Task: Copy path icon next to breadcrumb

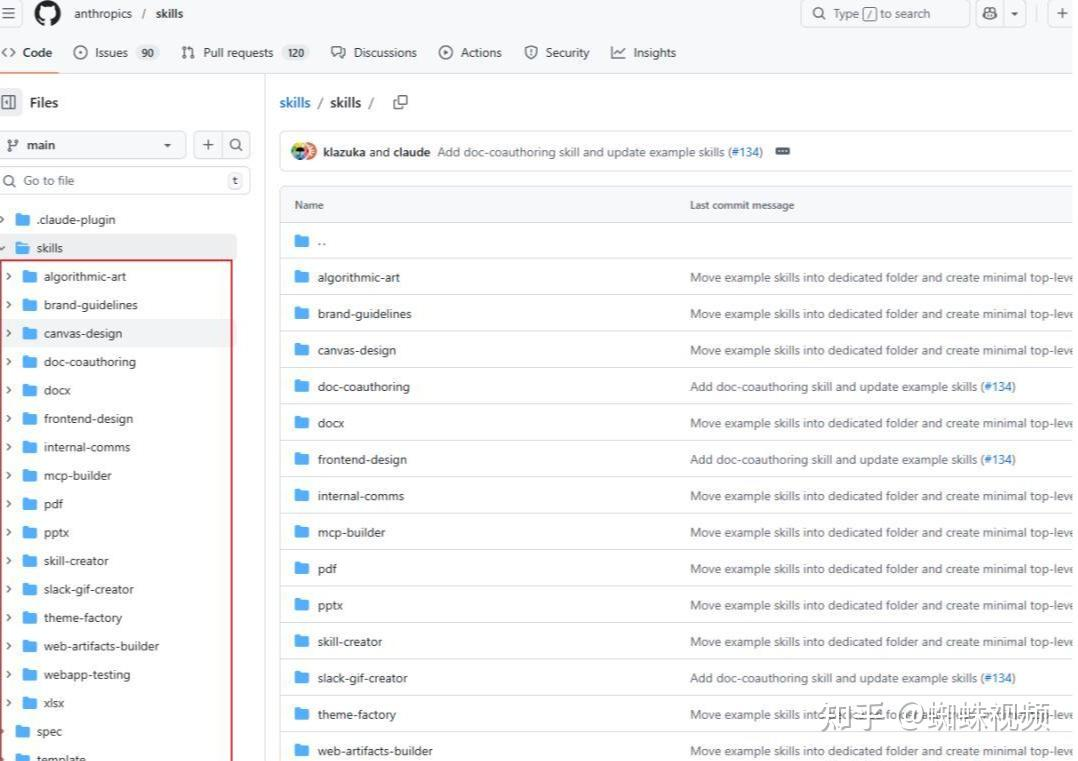Action: coord(400,102)
